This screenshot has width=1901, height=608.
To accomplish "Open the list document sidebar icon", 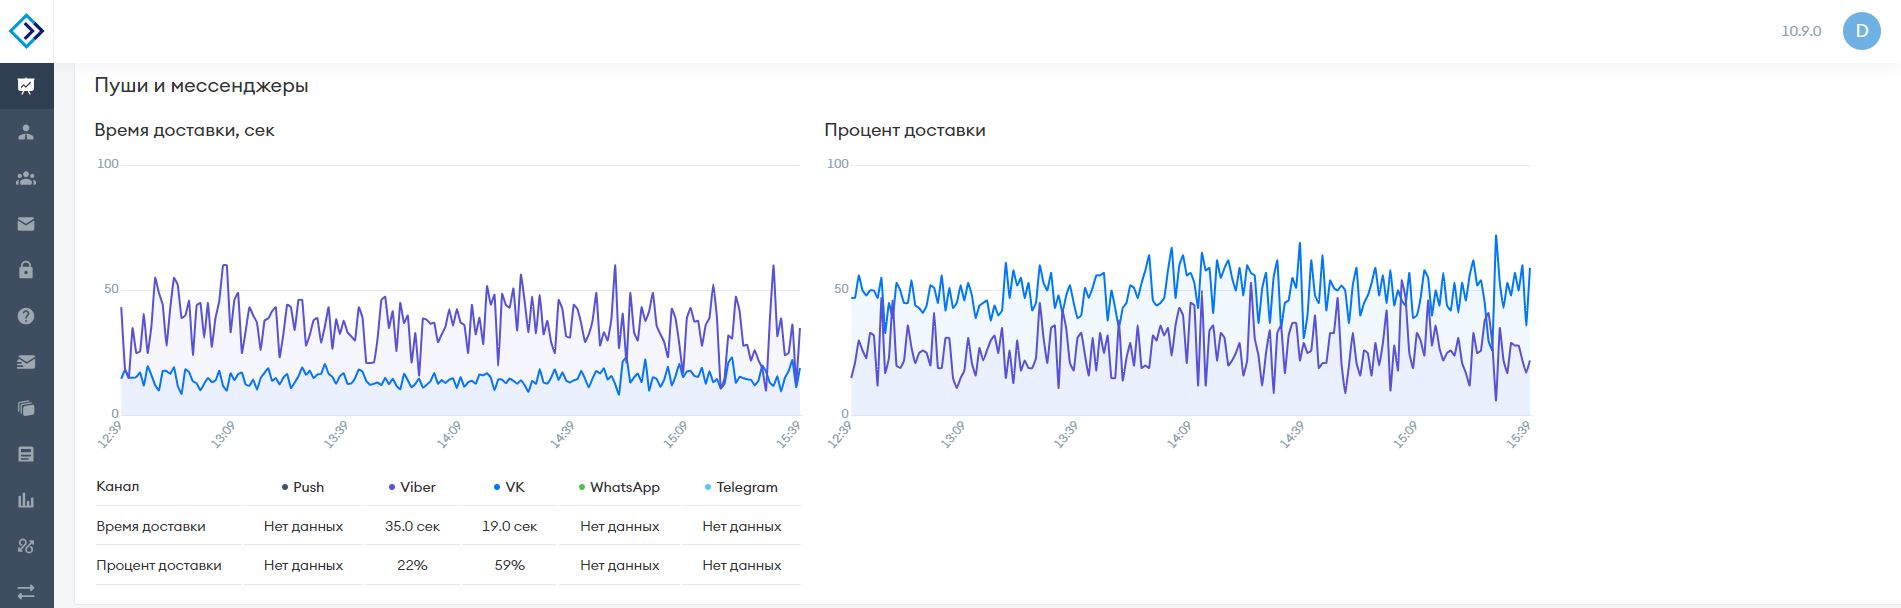I will pos(26,454).
